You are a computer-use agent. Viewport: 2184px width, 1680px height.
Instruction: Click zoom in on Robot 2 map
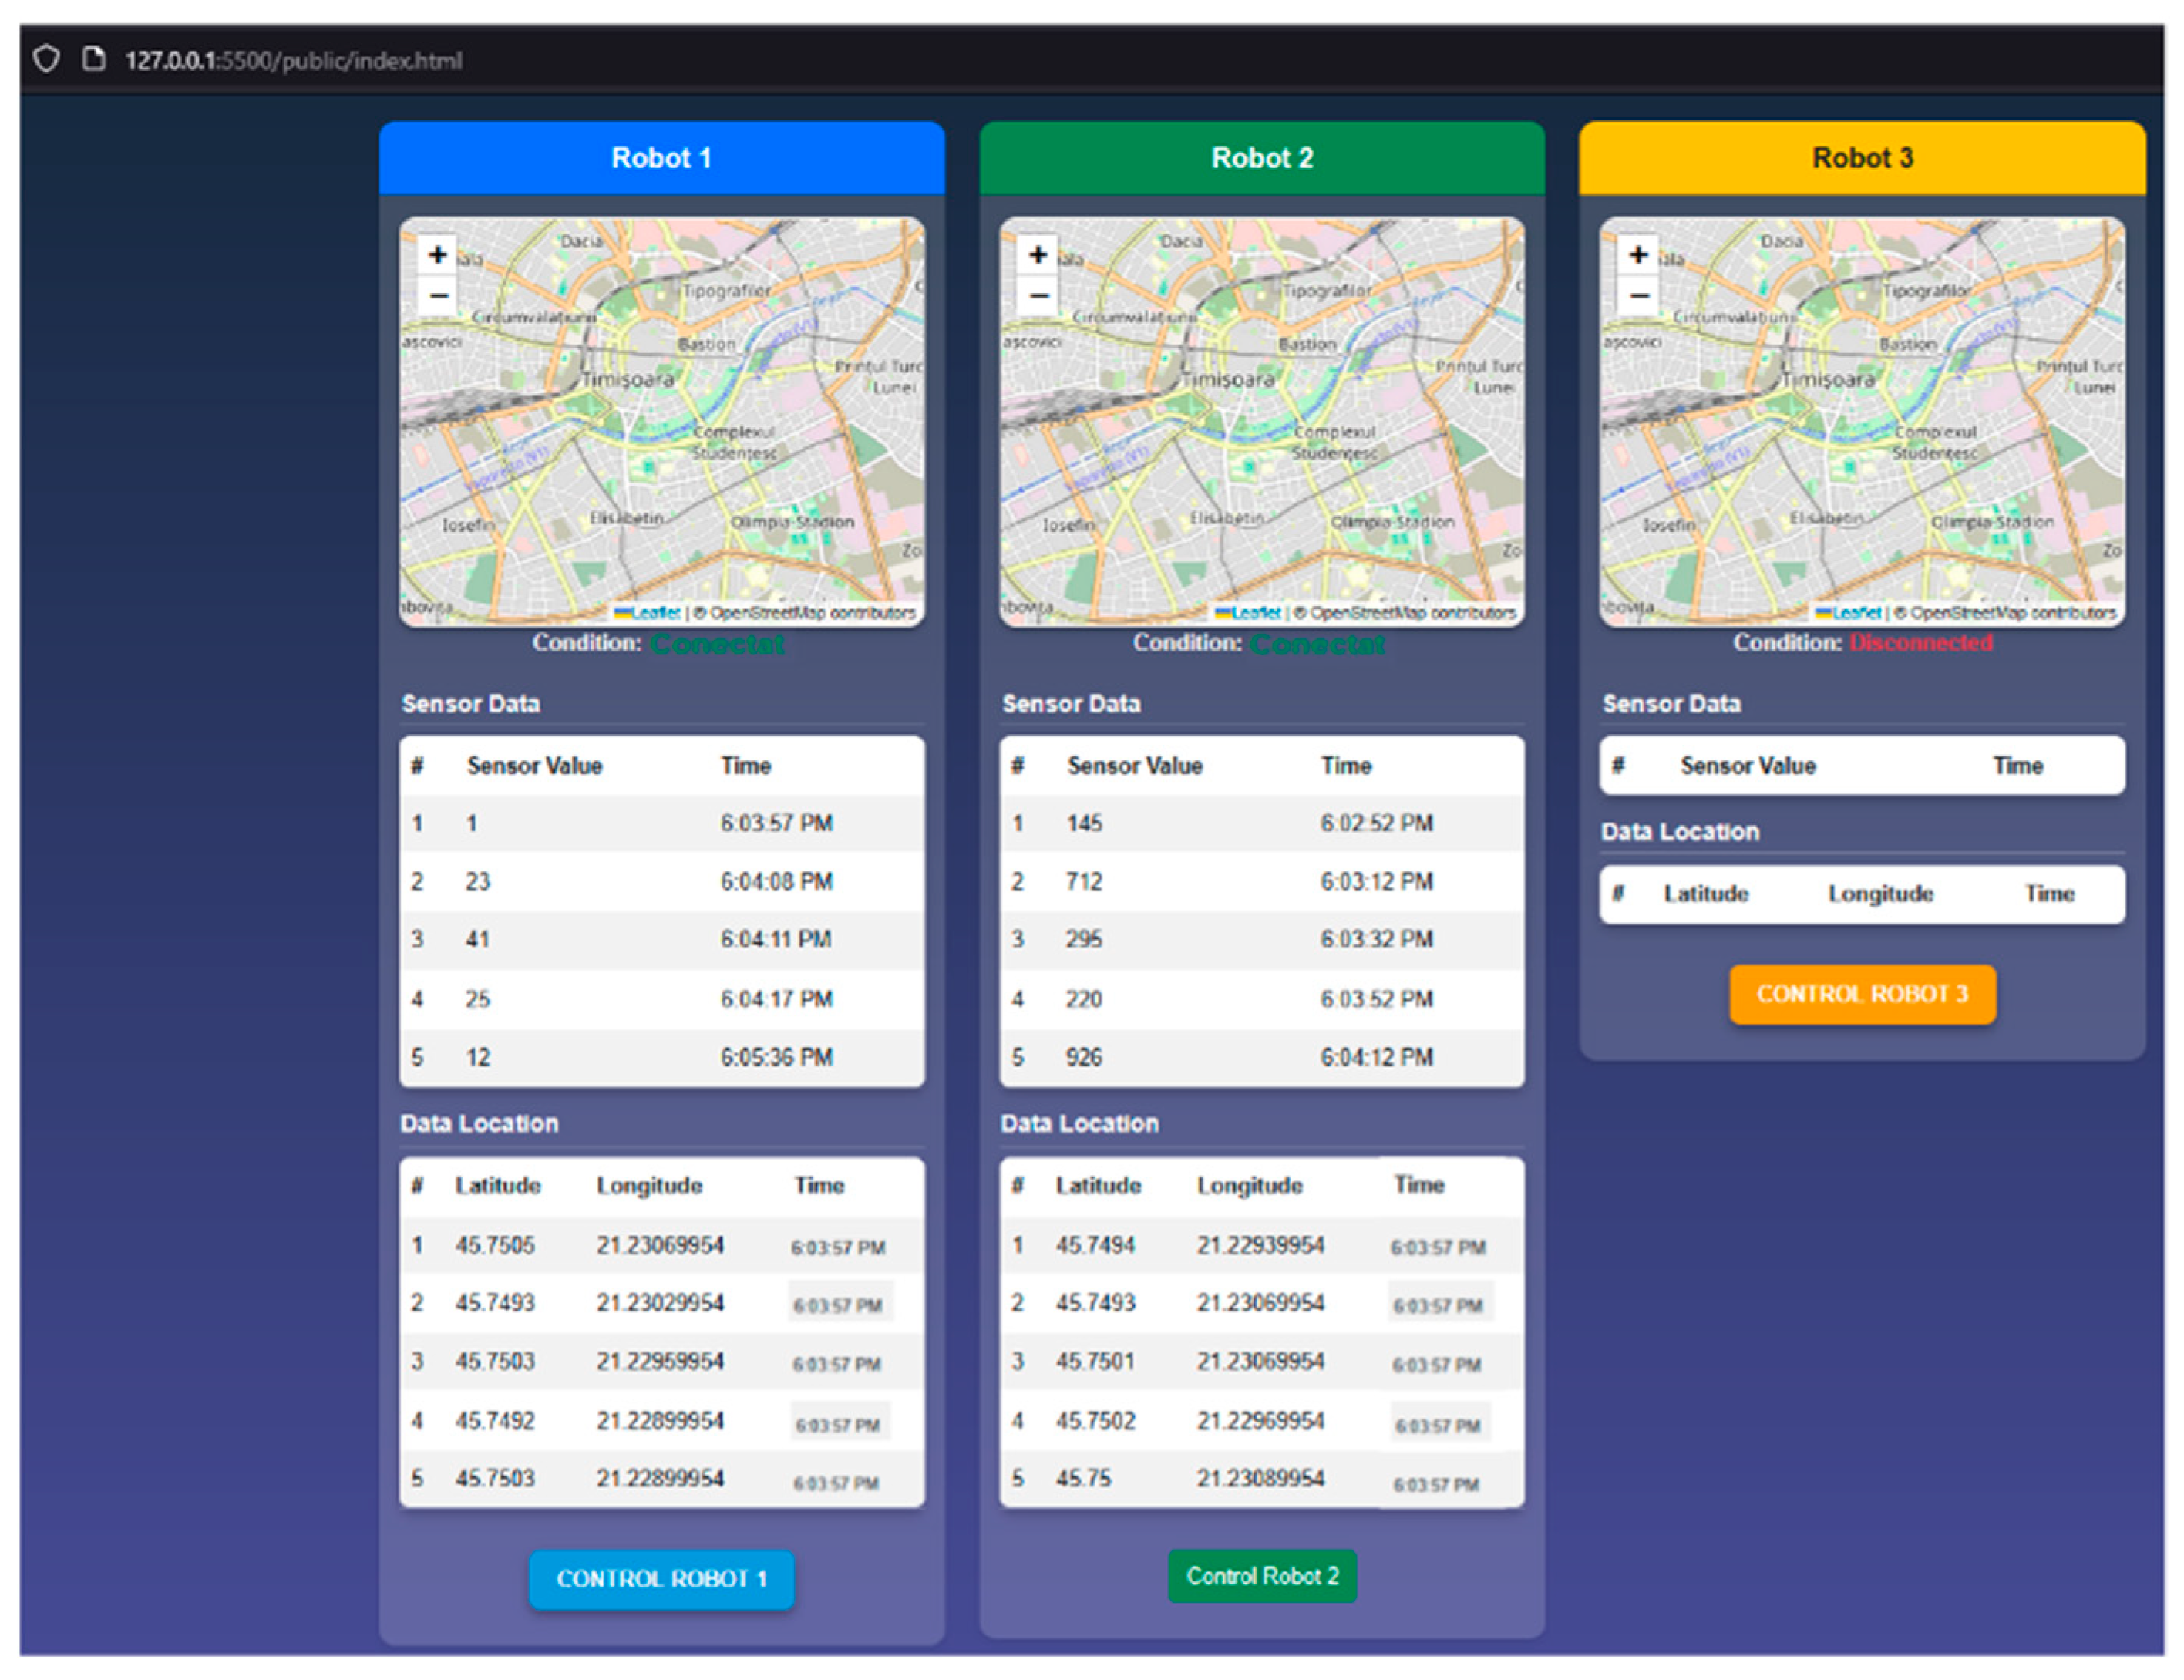tap(1038, 255)
